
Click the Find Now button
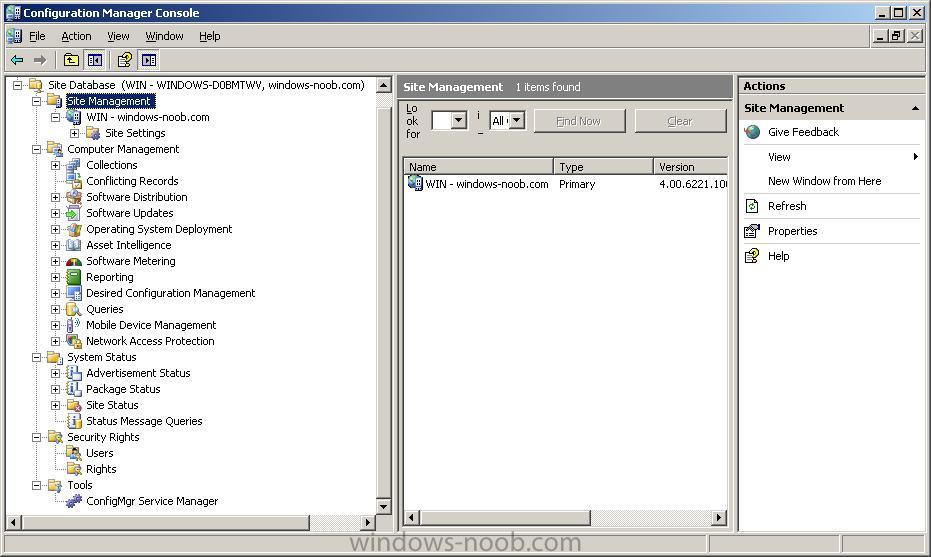579,121
